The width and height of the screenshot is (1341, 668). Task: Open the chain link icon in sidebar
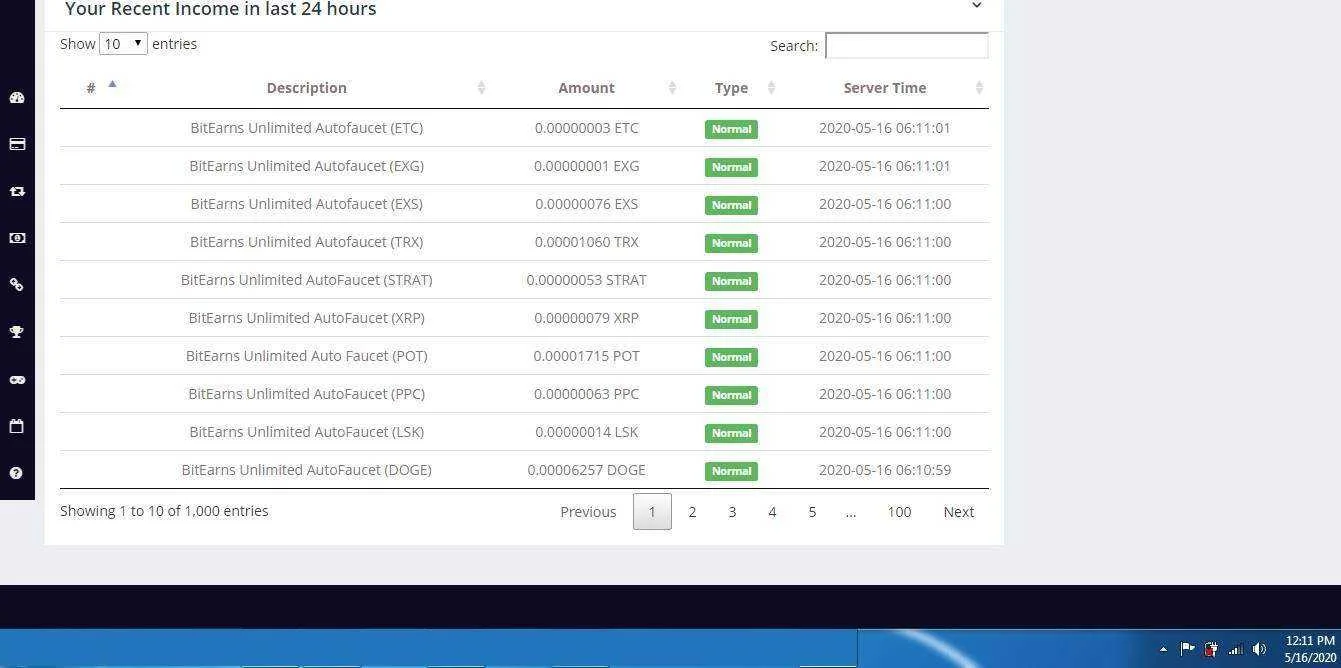(17, 285)
